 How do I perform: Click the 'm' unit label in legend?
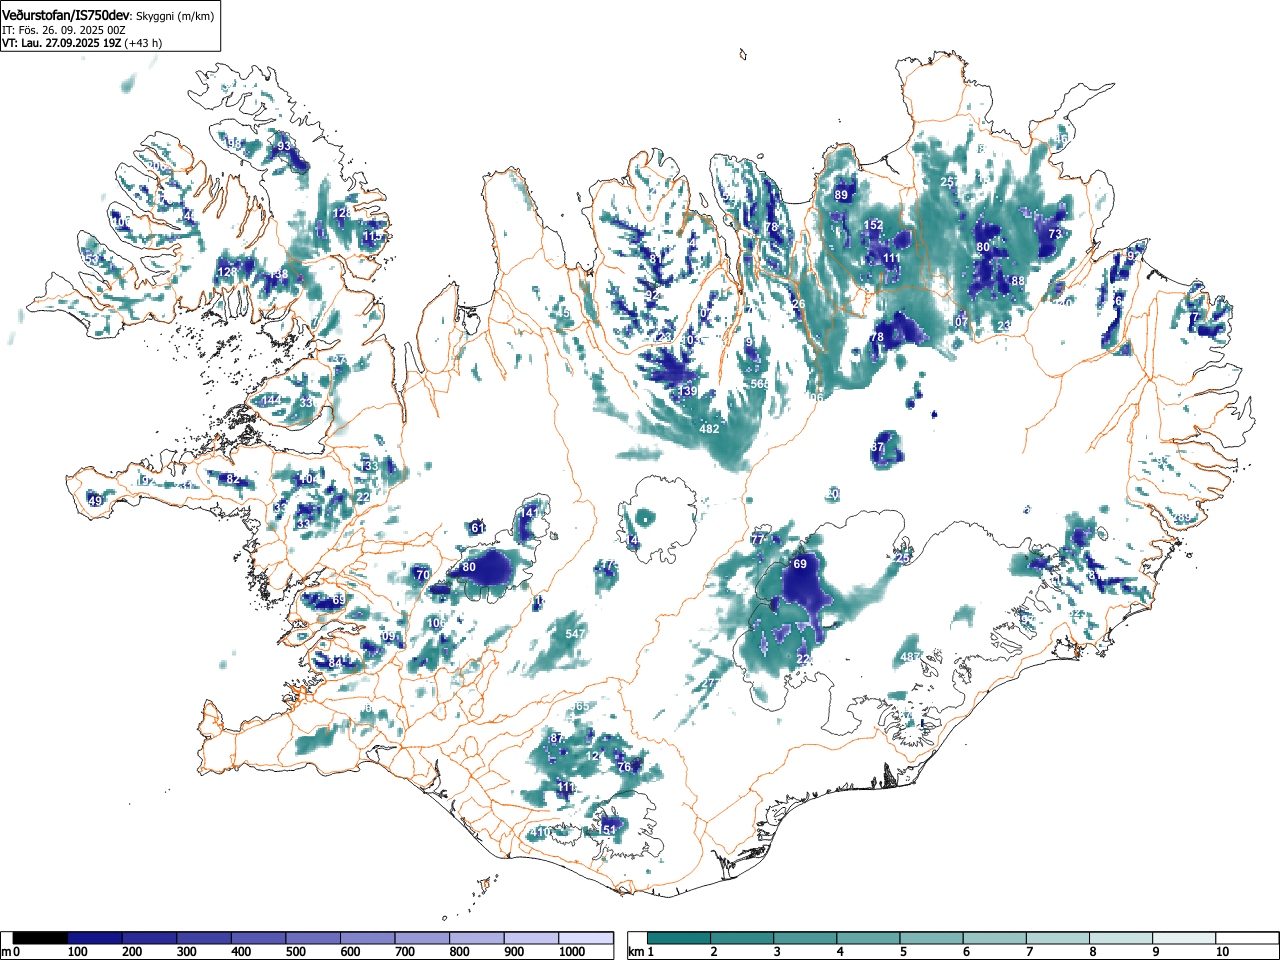(7, 952)
